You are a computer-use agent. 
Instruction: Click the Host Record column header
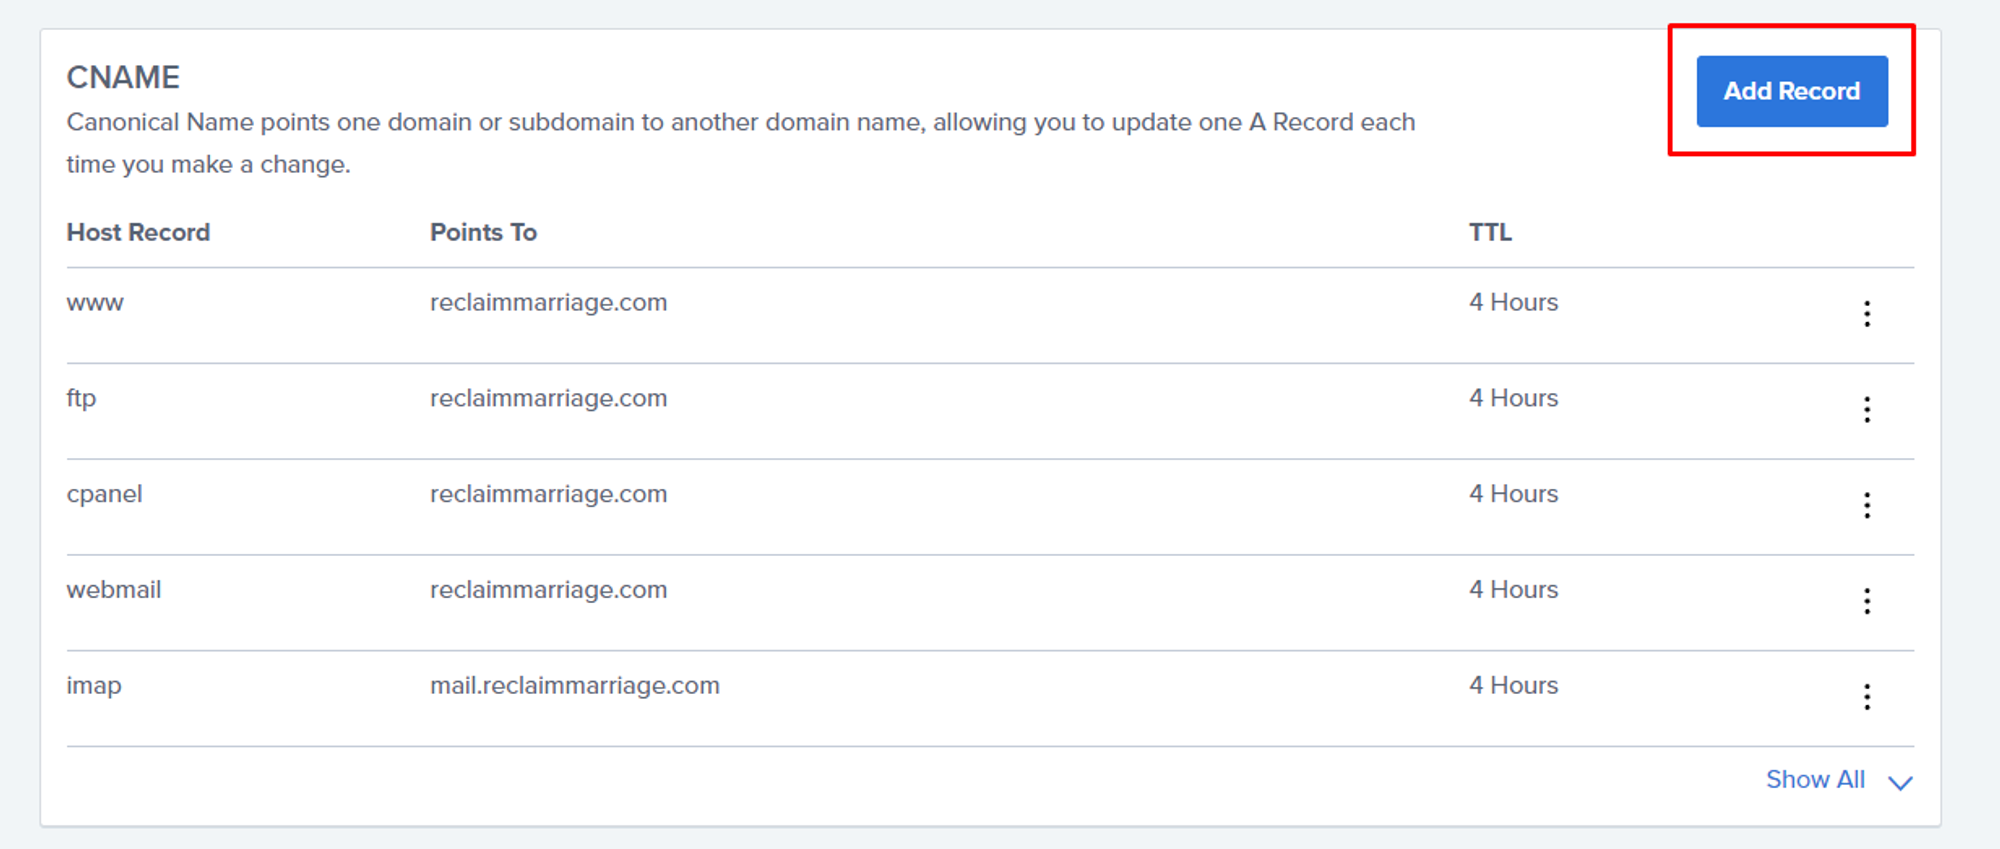(x=138, y=232)
